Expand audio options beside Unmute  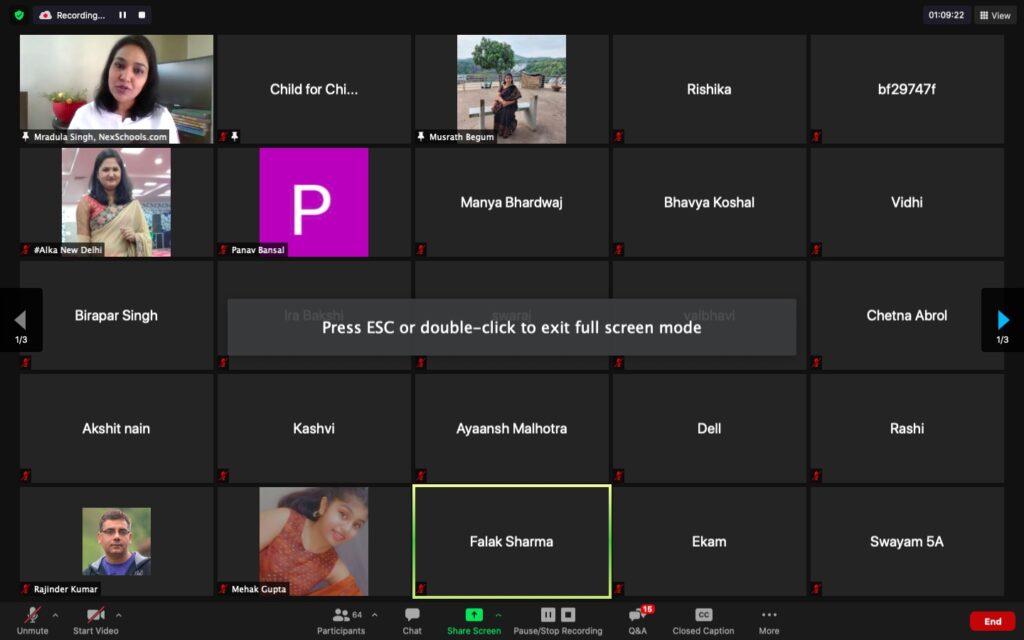55,615
